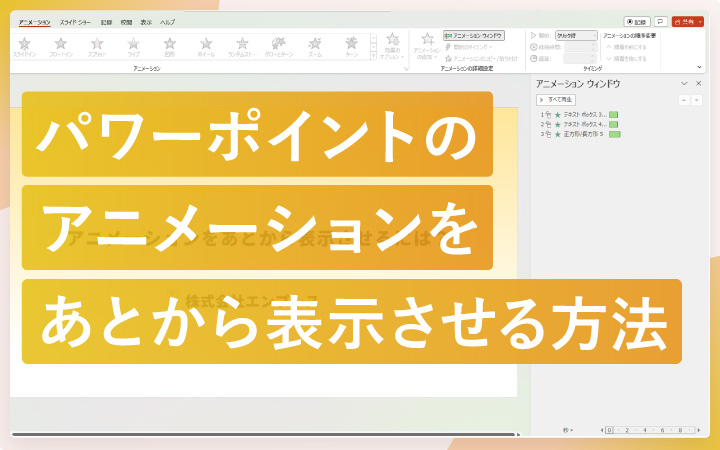The image size is (720, 450).
Task: Apply the グローとターン animation effect
Action: [279, 47]
